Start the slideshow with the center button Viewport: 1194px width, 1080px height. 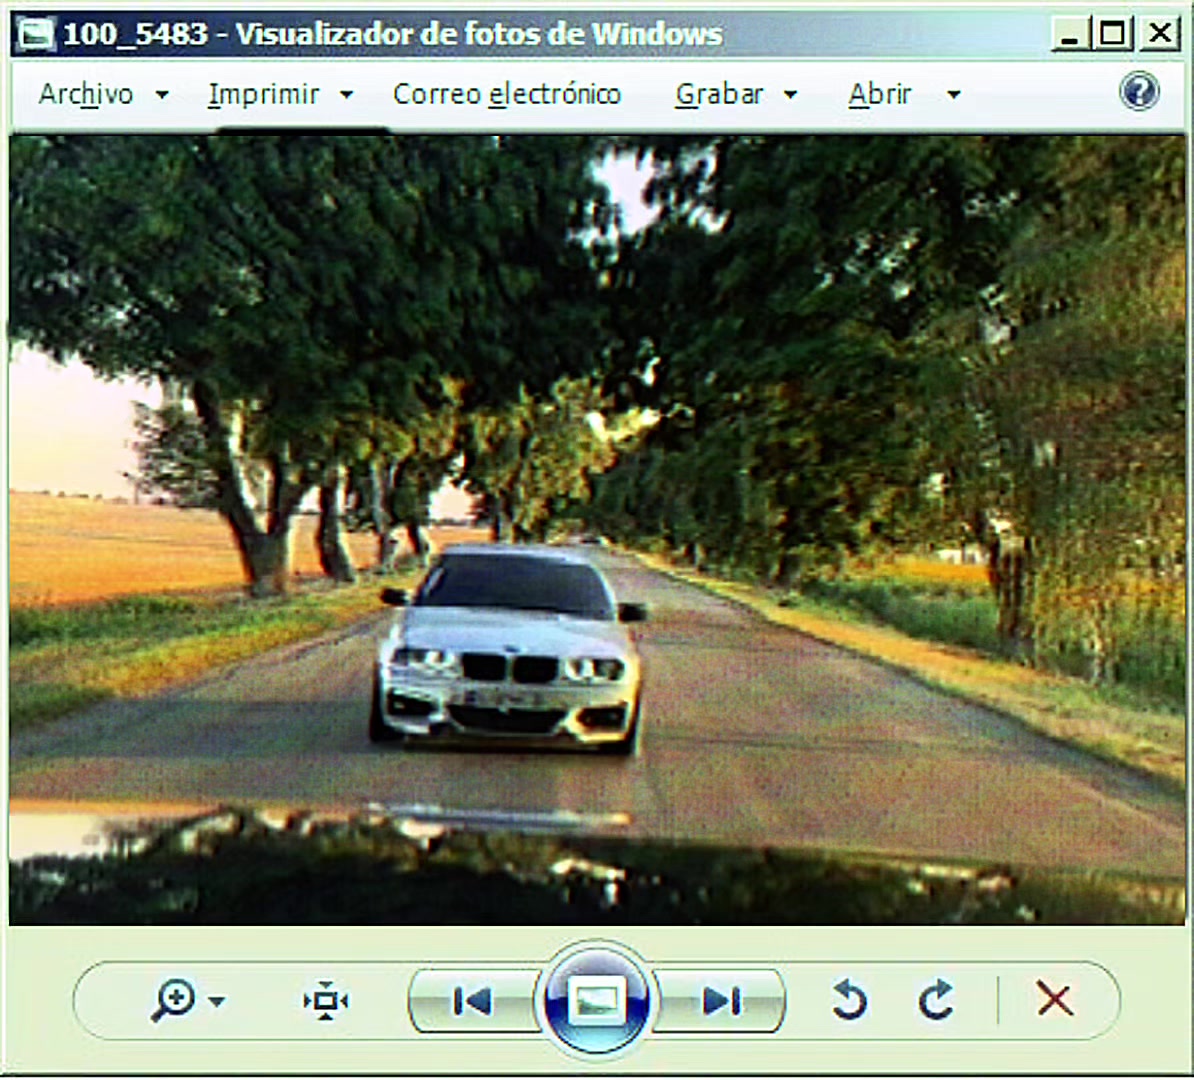[x=596, y=1000]
